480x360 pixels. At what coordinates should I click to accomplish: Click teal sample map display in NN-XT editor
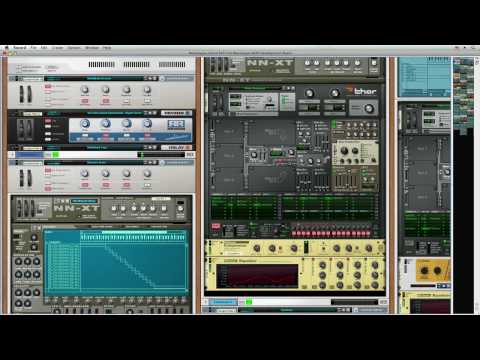point(116,262)
